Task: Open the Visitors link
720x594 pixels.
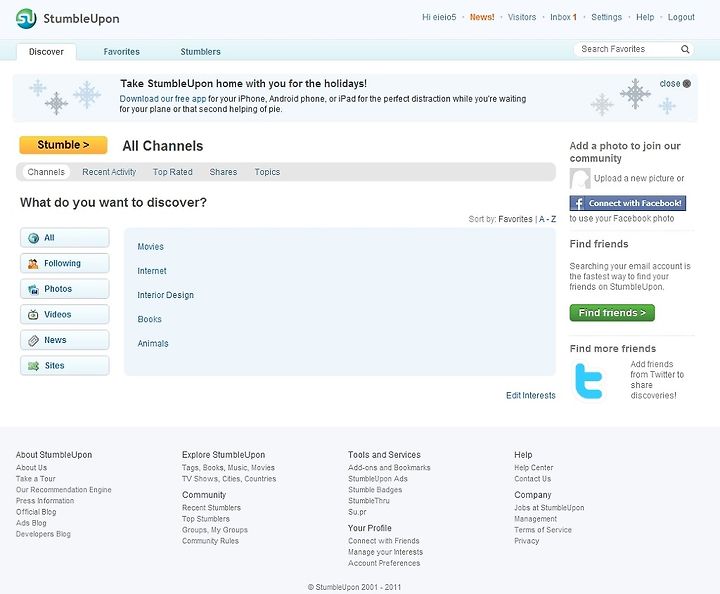Action: [522, 17]
